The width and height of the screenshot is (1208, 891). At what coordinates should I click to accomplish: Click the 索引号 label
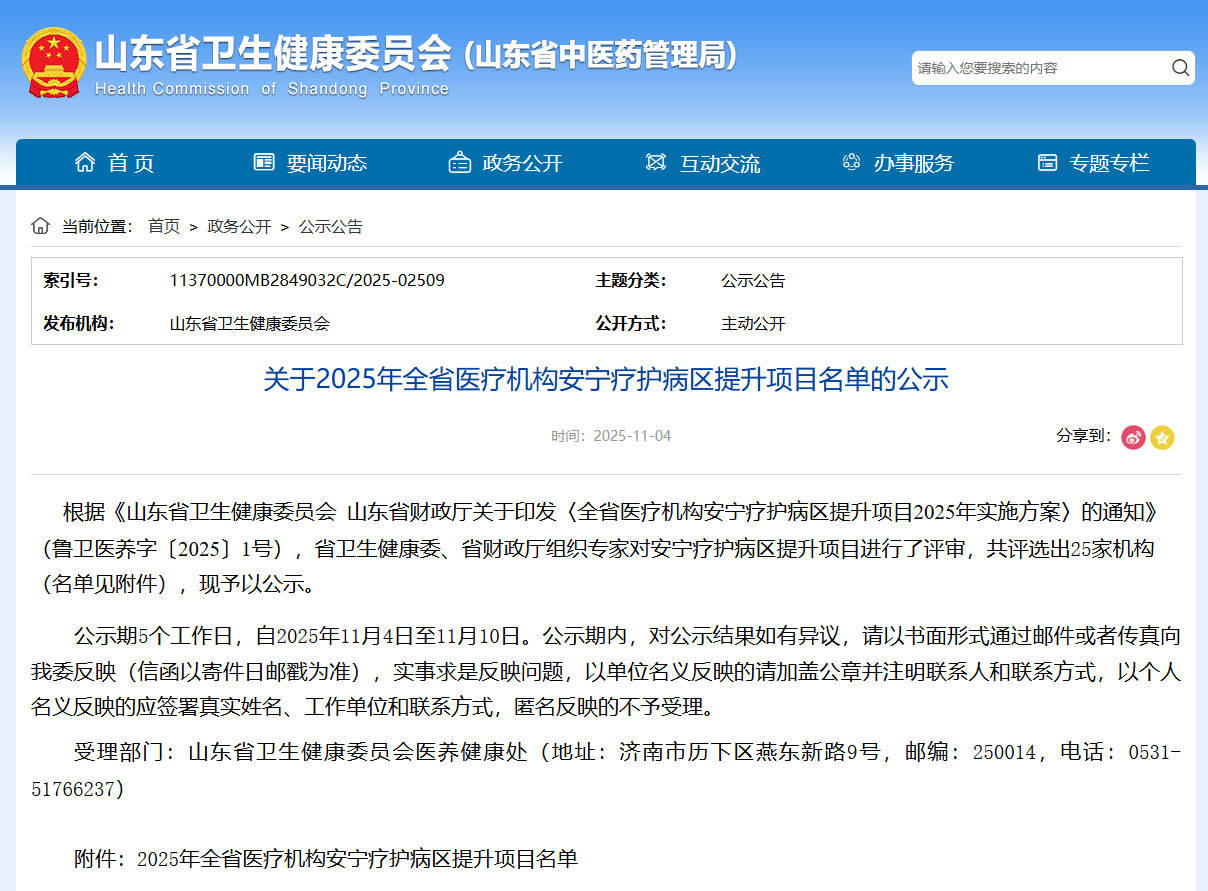click(70, 280)
